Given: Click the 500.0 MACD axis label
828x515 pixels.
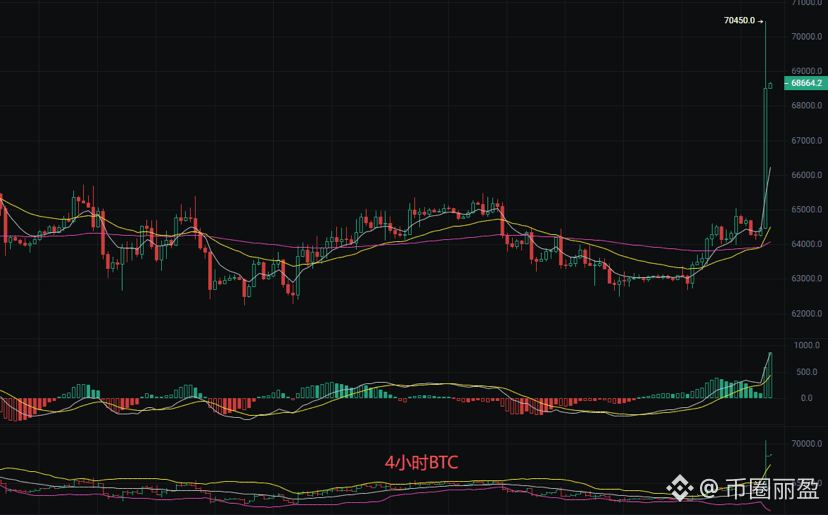Looking at the screenshot, I should (x=806, y=372).
